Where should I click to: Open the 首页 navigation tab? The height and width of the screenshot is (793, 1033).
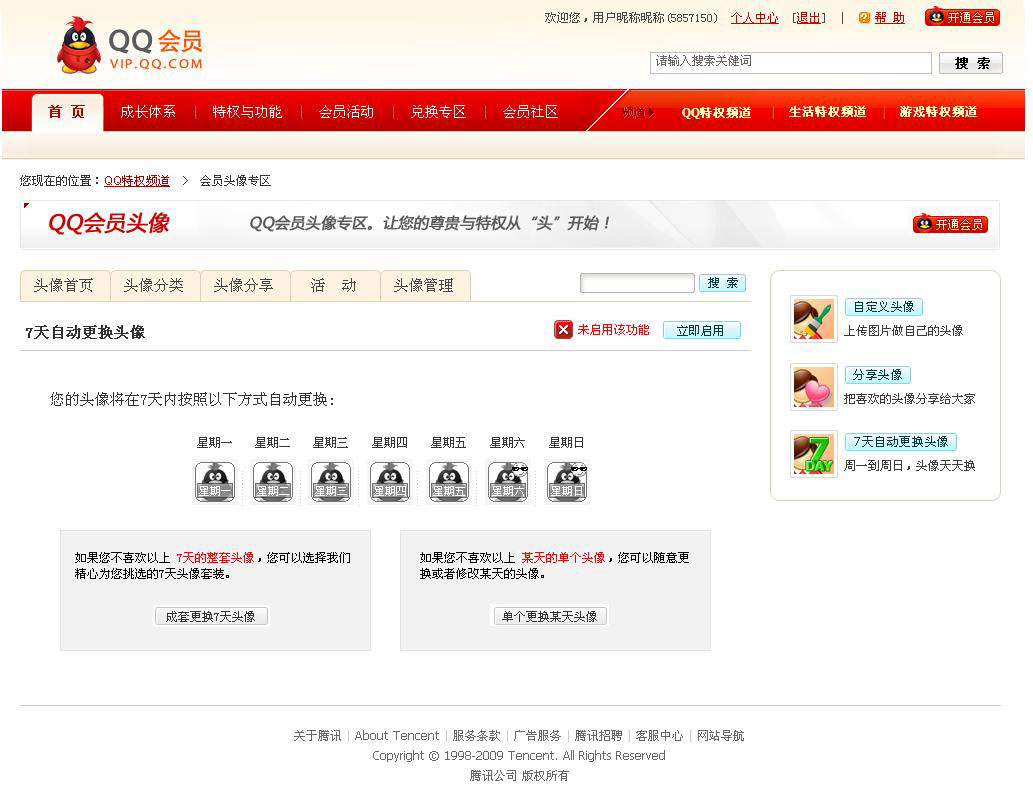point(67,112)
